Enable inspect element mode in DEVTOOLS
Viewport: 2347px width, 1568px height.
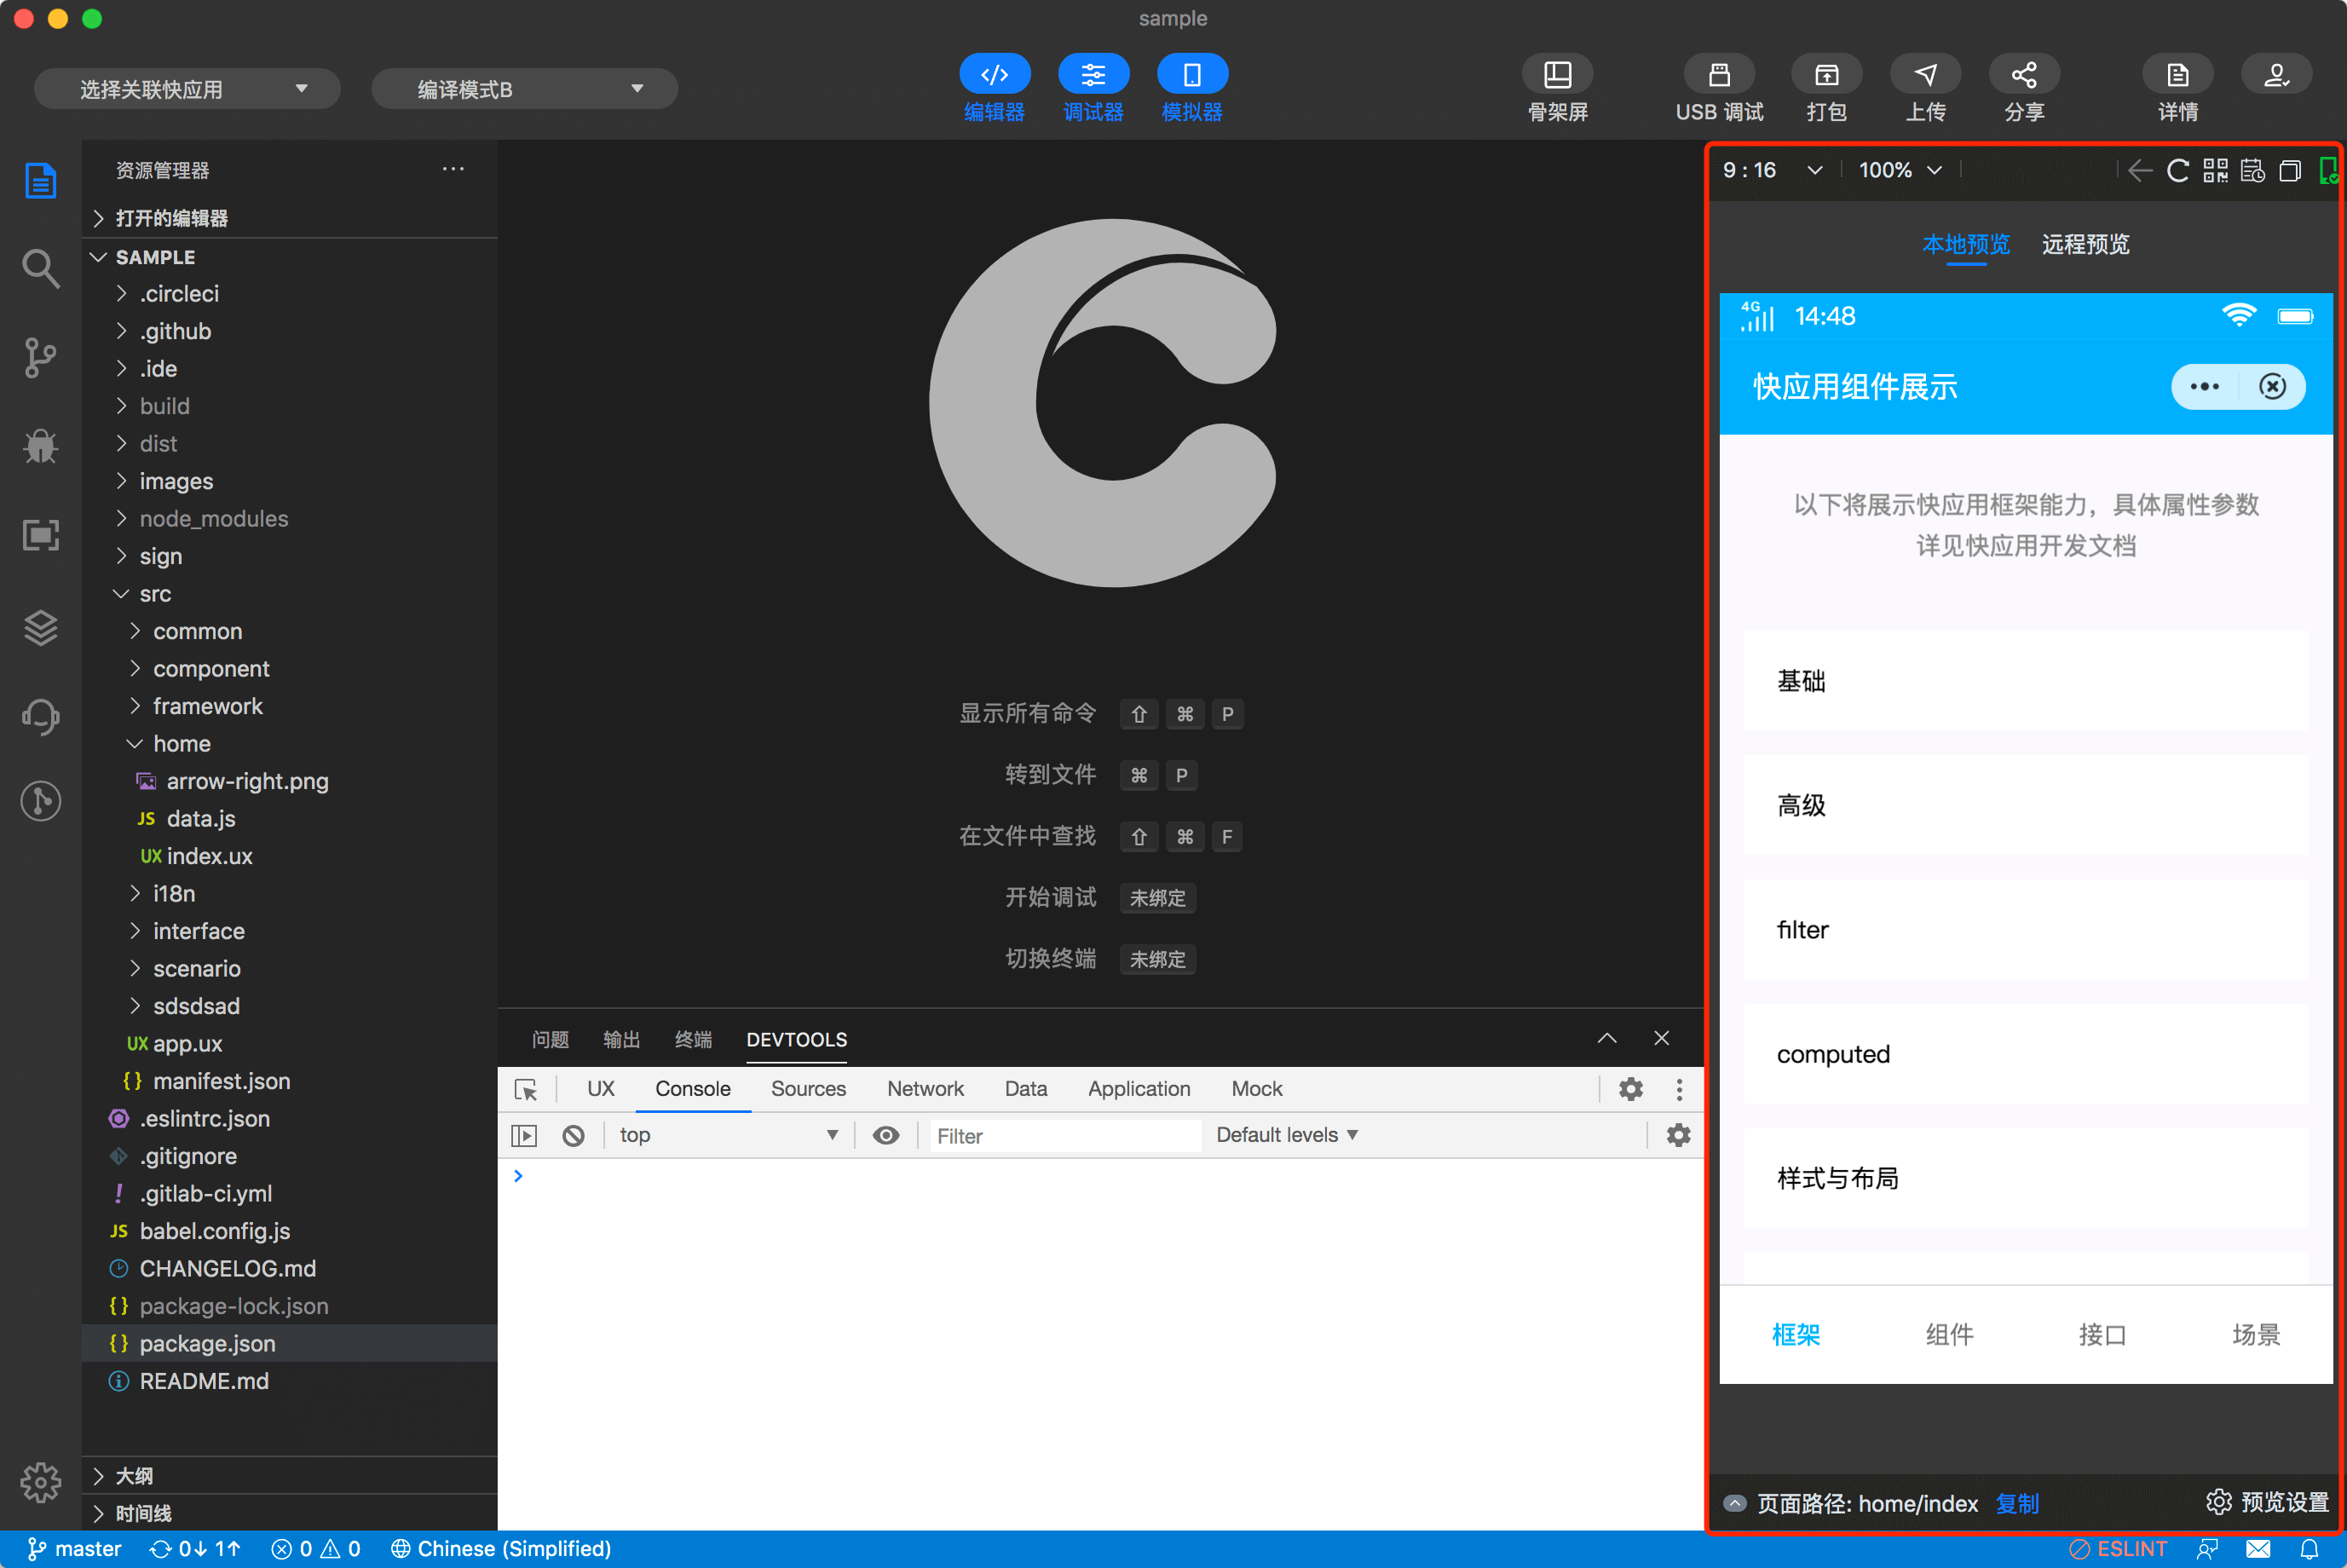[527, 1089]
